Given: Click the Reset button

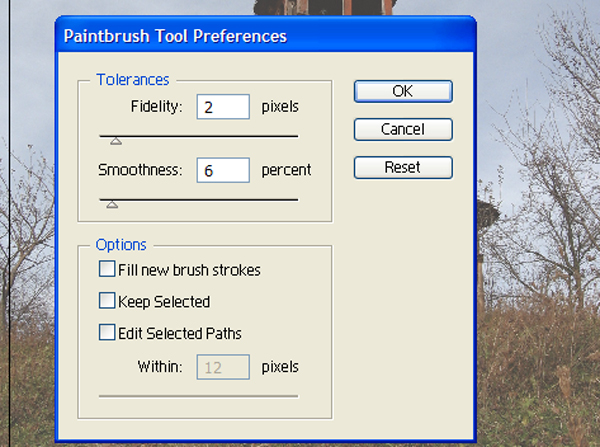Looking at the screenshot, I should 403,167.
